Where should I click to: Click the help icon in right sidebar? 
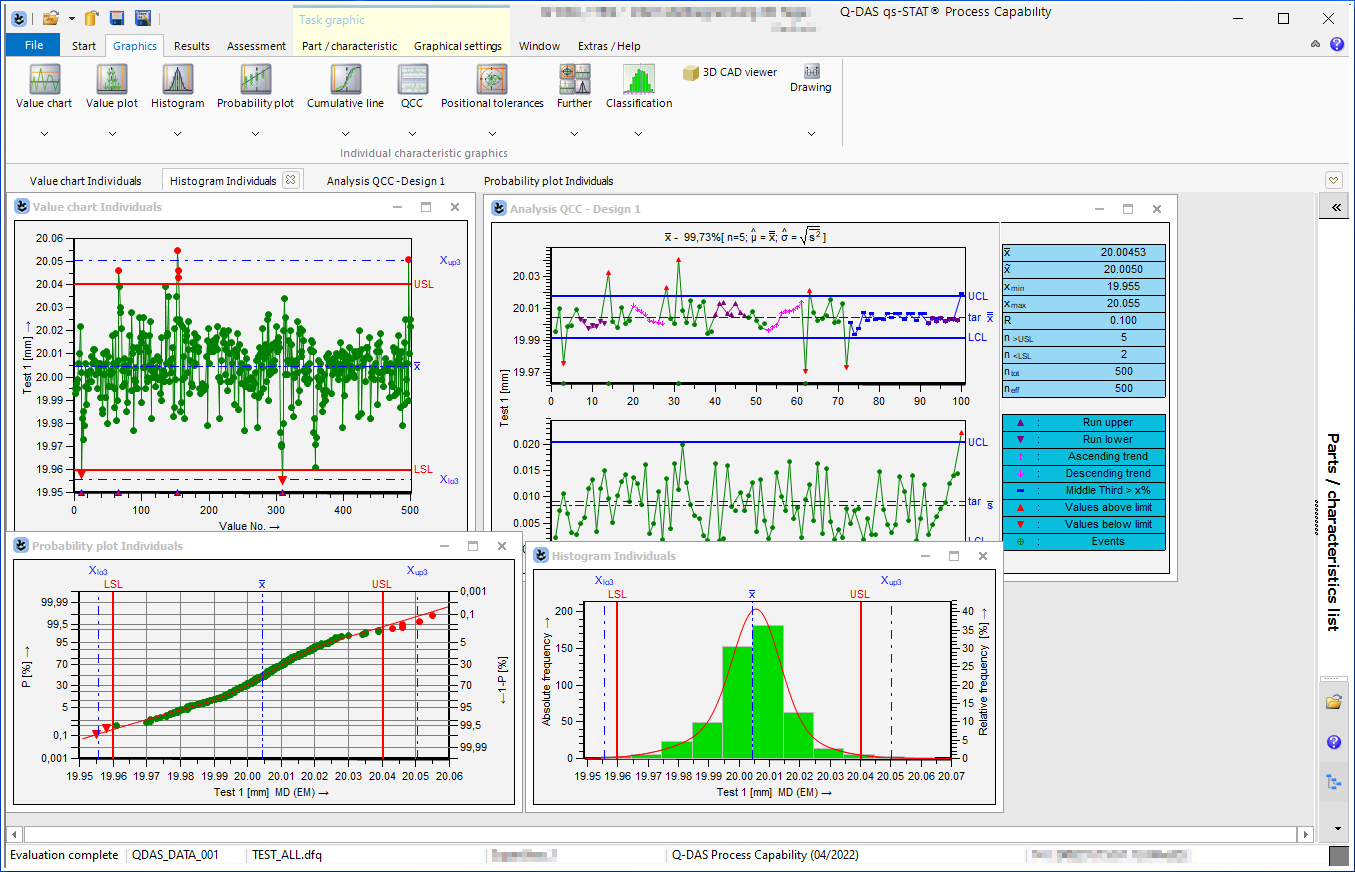[x=1333, y=742]
